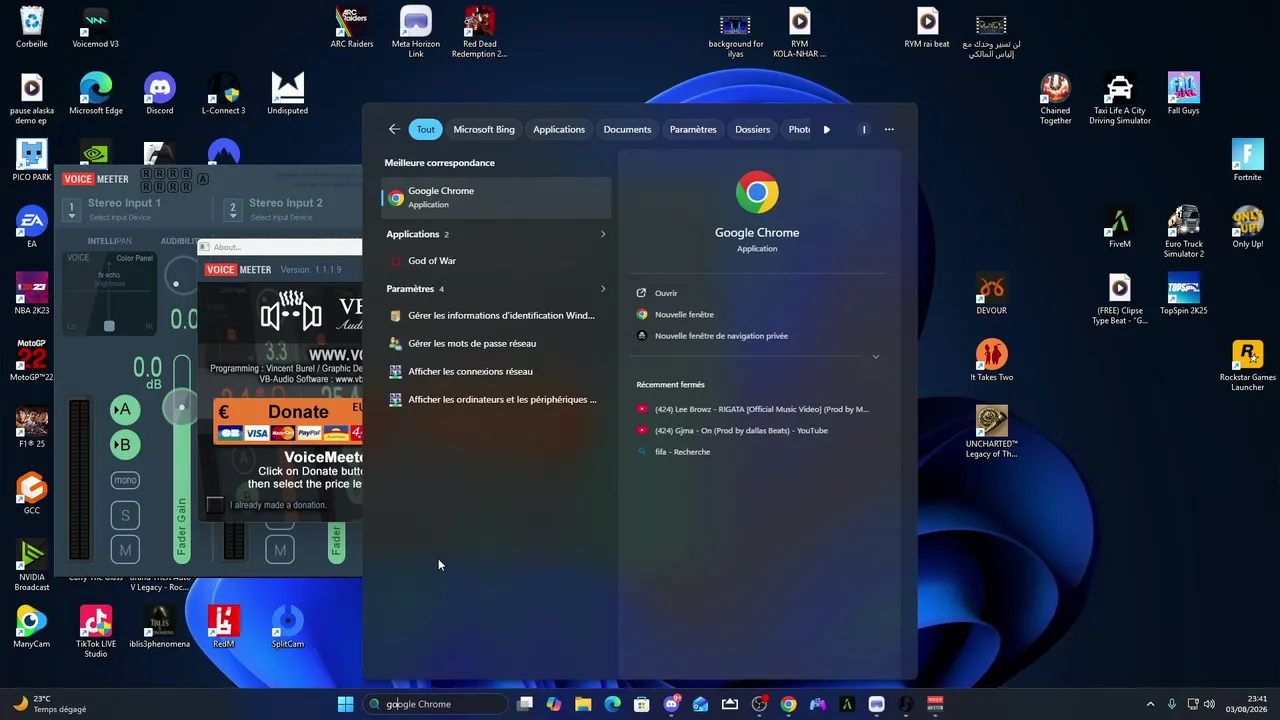Open the SplitCam desktop shortcut

[288, 628]
